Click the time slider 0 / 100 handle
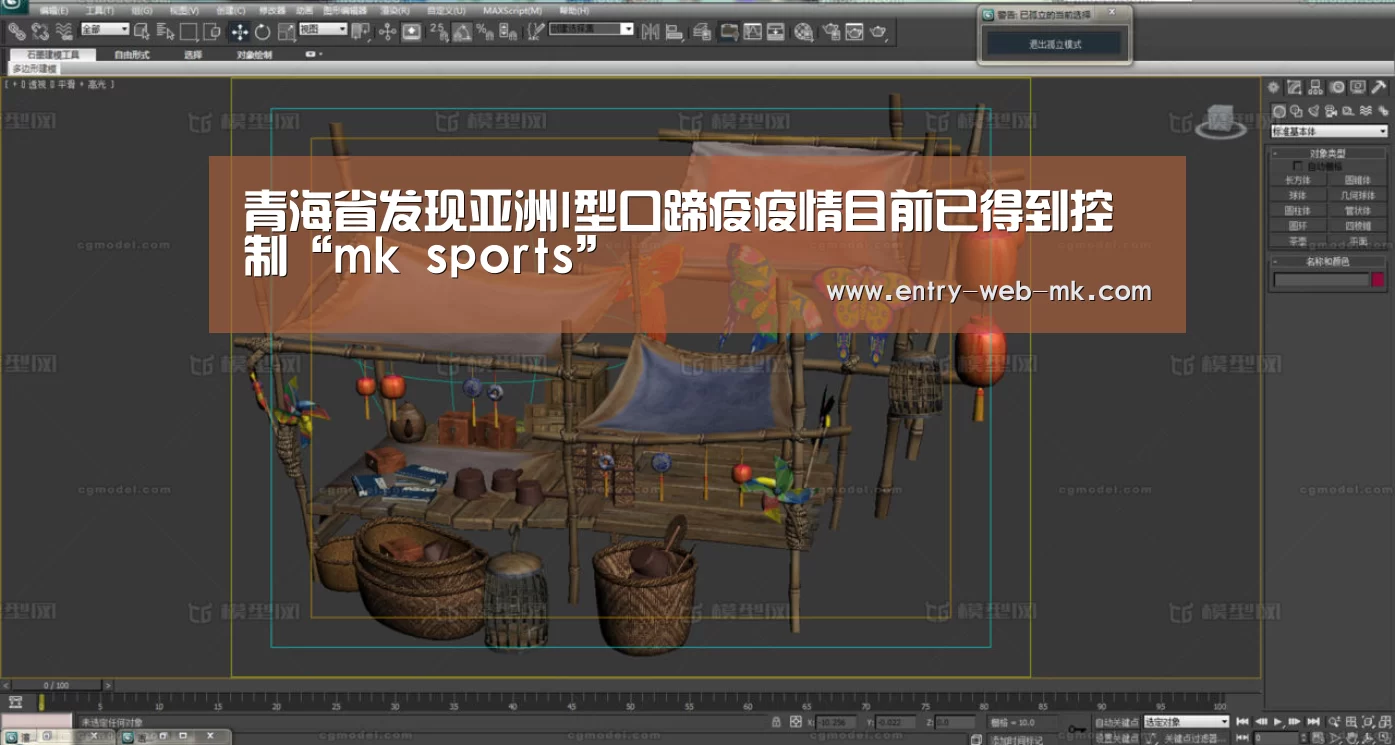 (56, 685)
